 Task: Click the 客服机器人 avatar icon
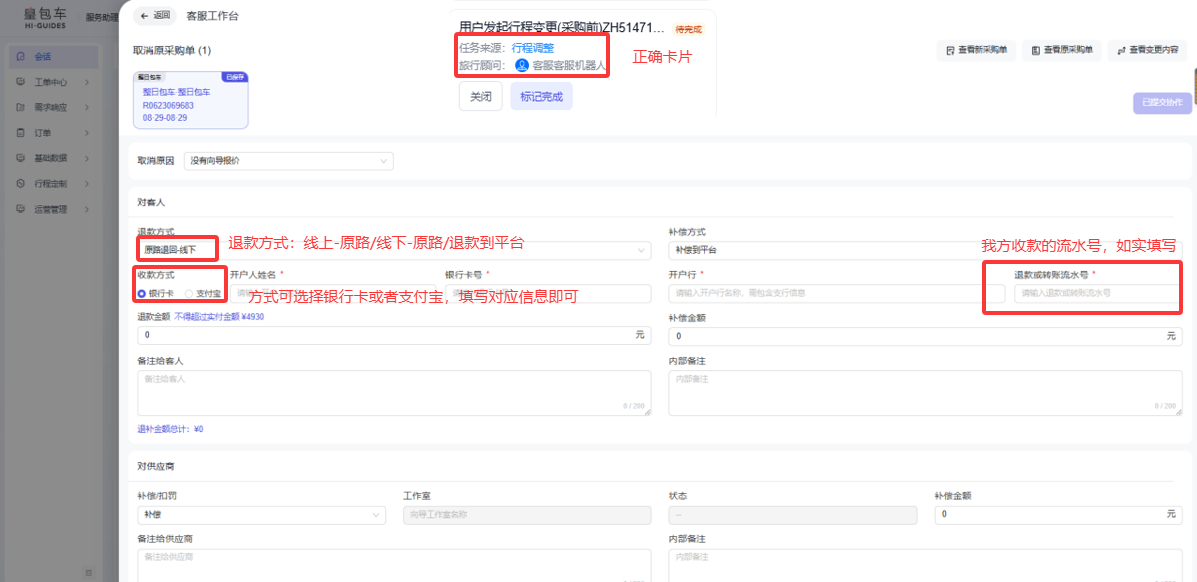click(522, 66)
